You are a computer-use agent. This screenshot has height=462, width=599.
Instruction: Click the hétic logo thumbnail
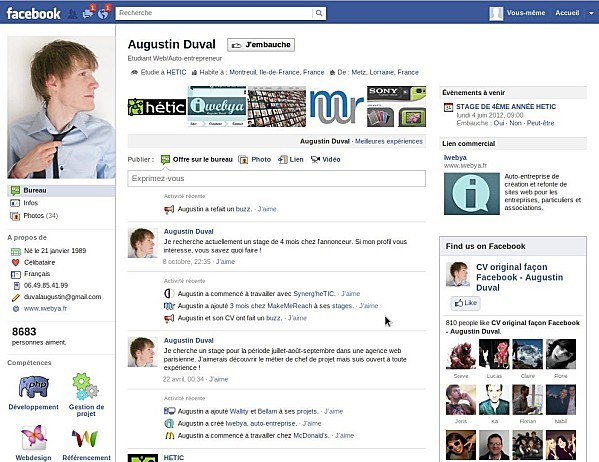click(x=157, y=107)
